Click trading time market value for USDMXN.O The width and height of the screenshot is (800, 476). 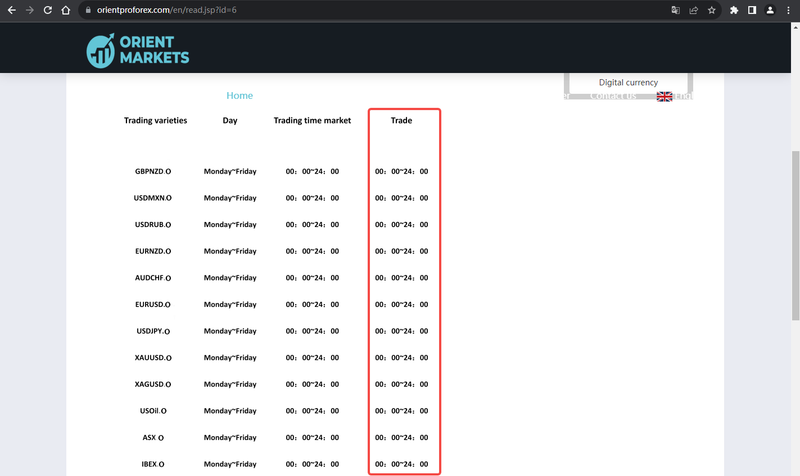click(312, 198)
